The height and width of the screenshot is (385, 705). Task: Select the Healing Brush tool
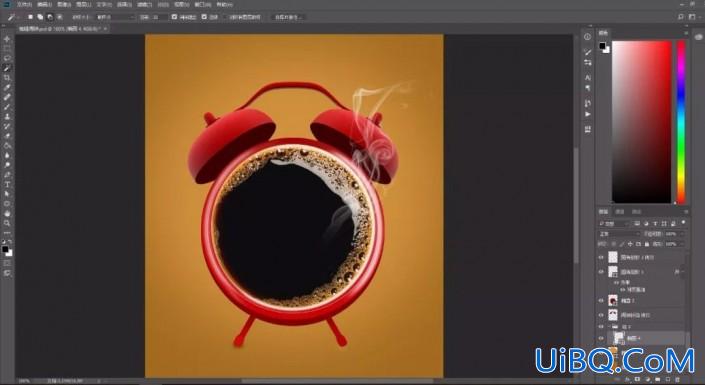pos(7,97)
